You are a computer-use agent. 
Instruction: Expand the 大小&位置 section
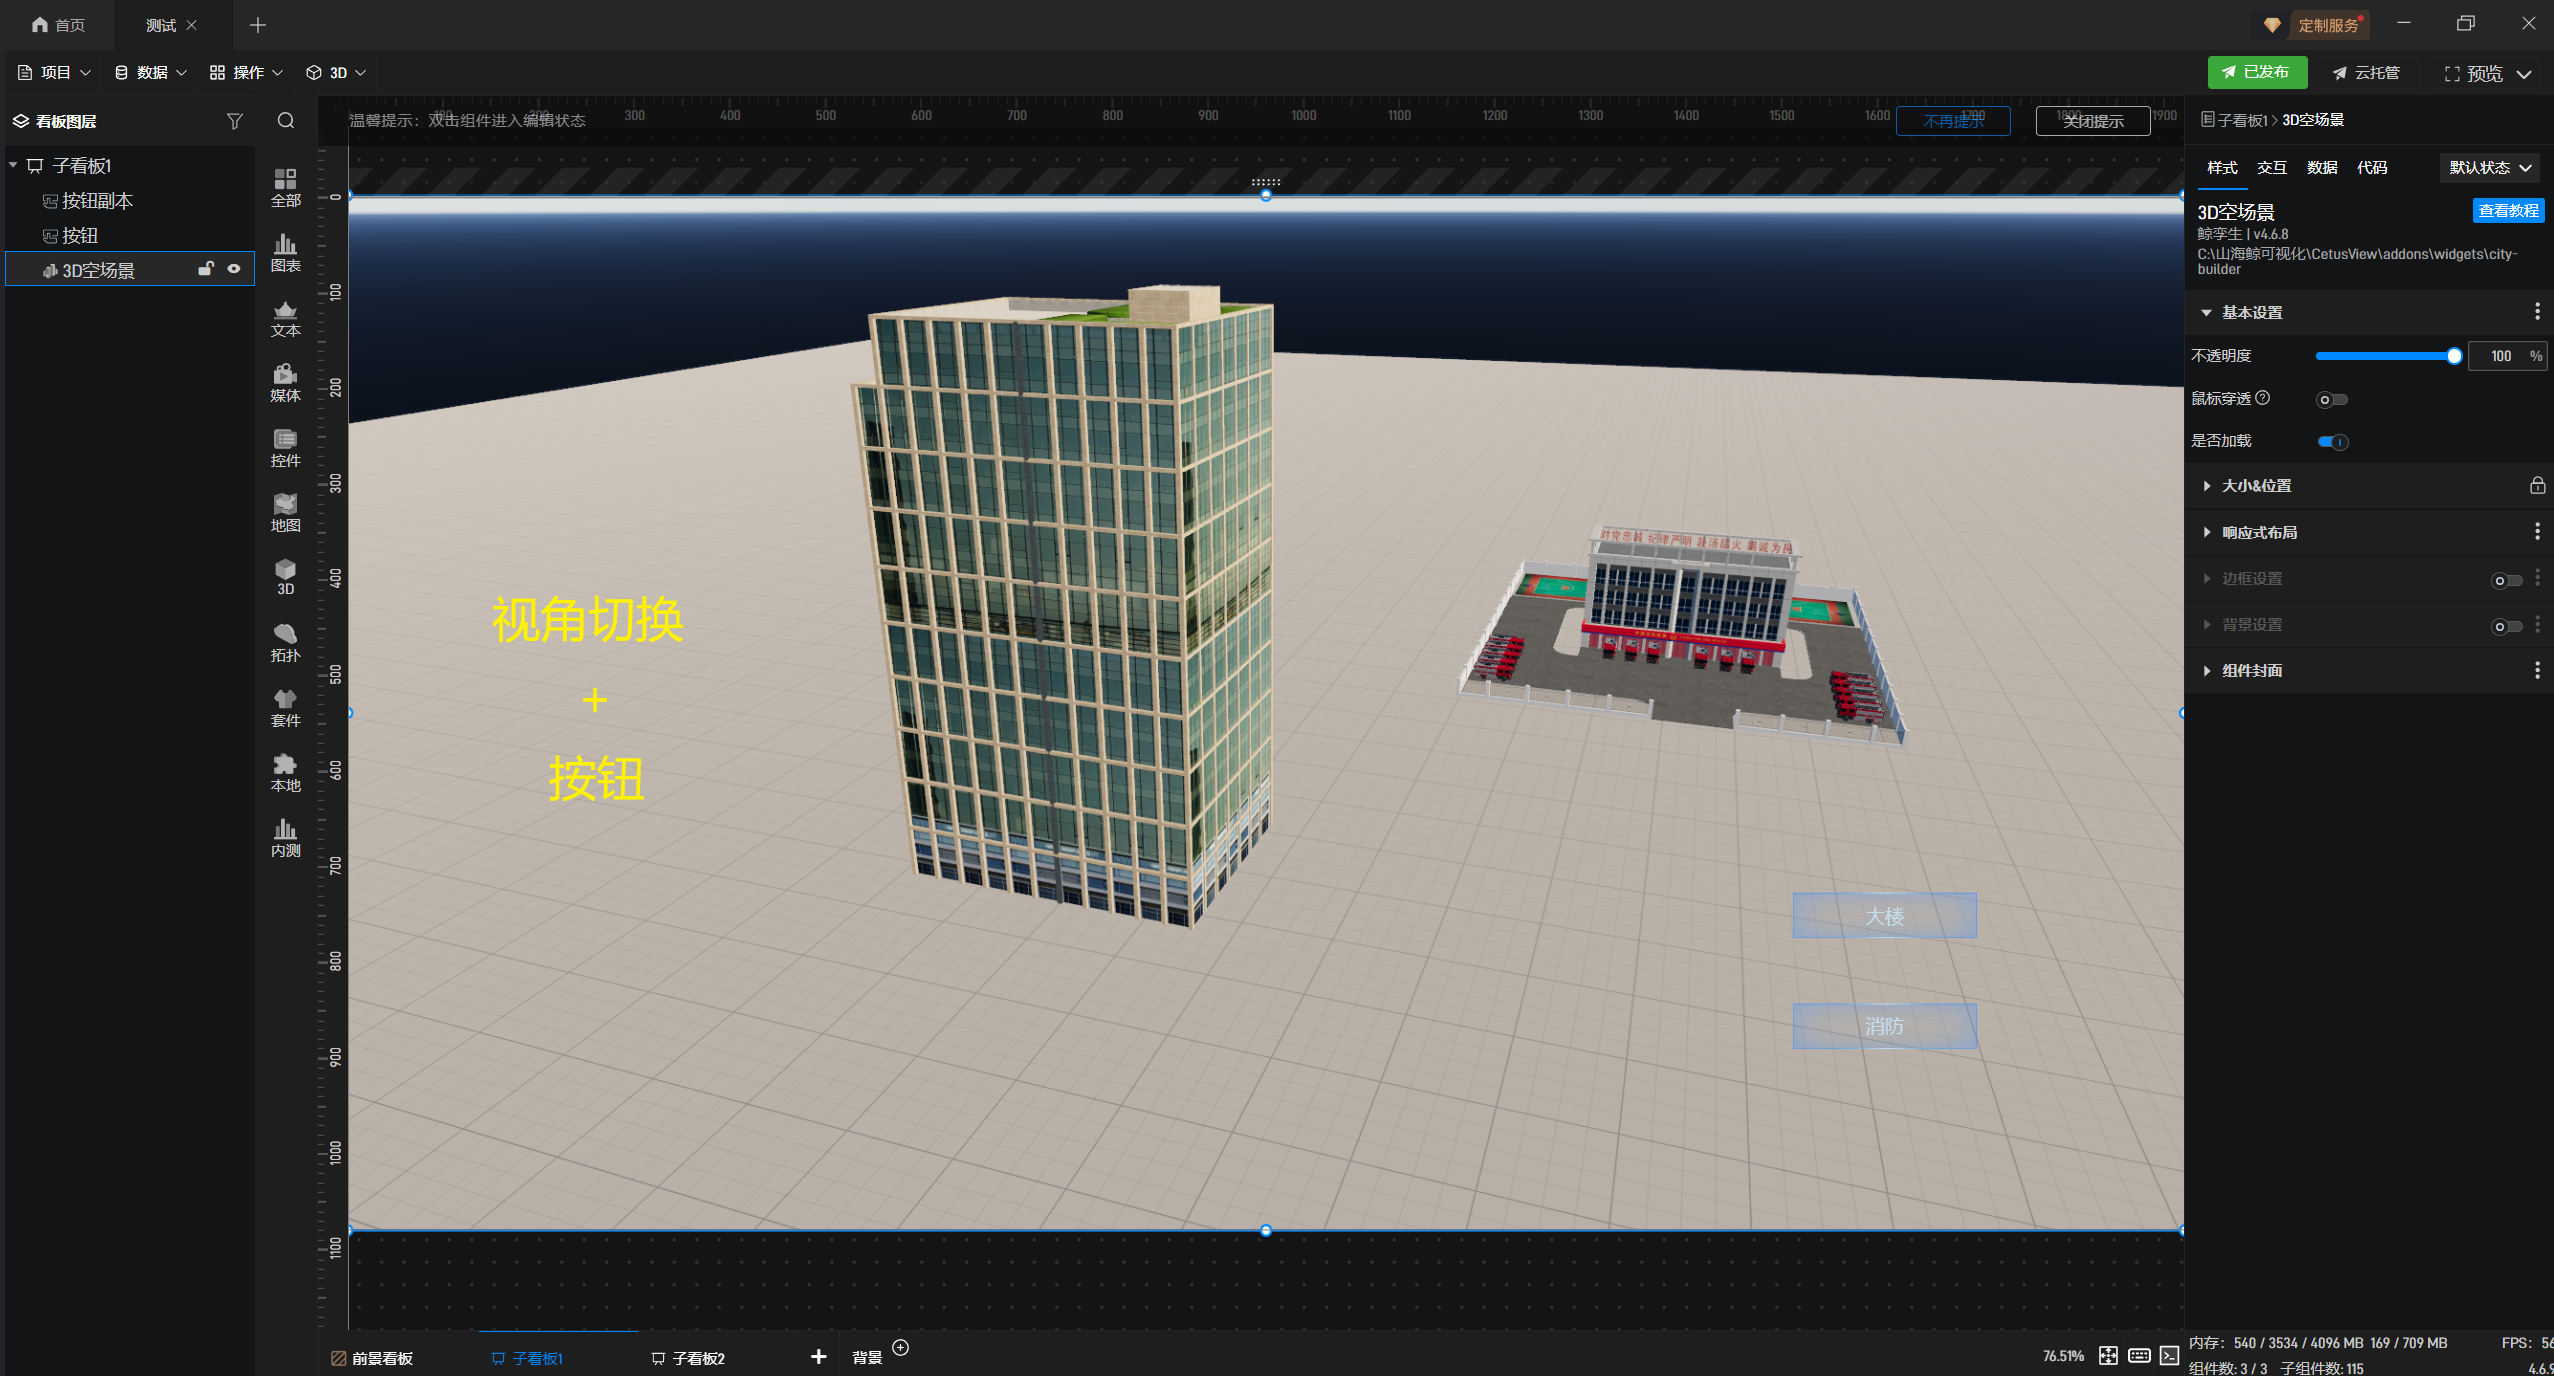(2256, 486)
